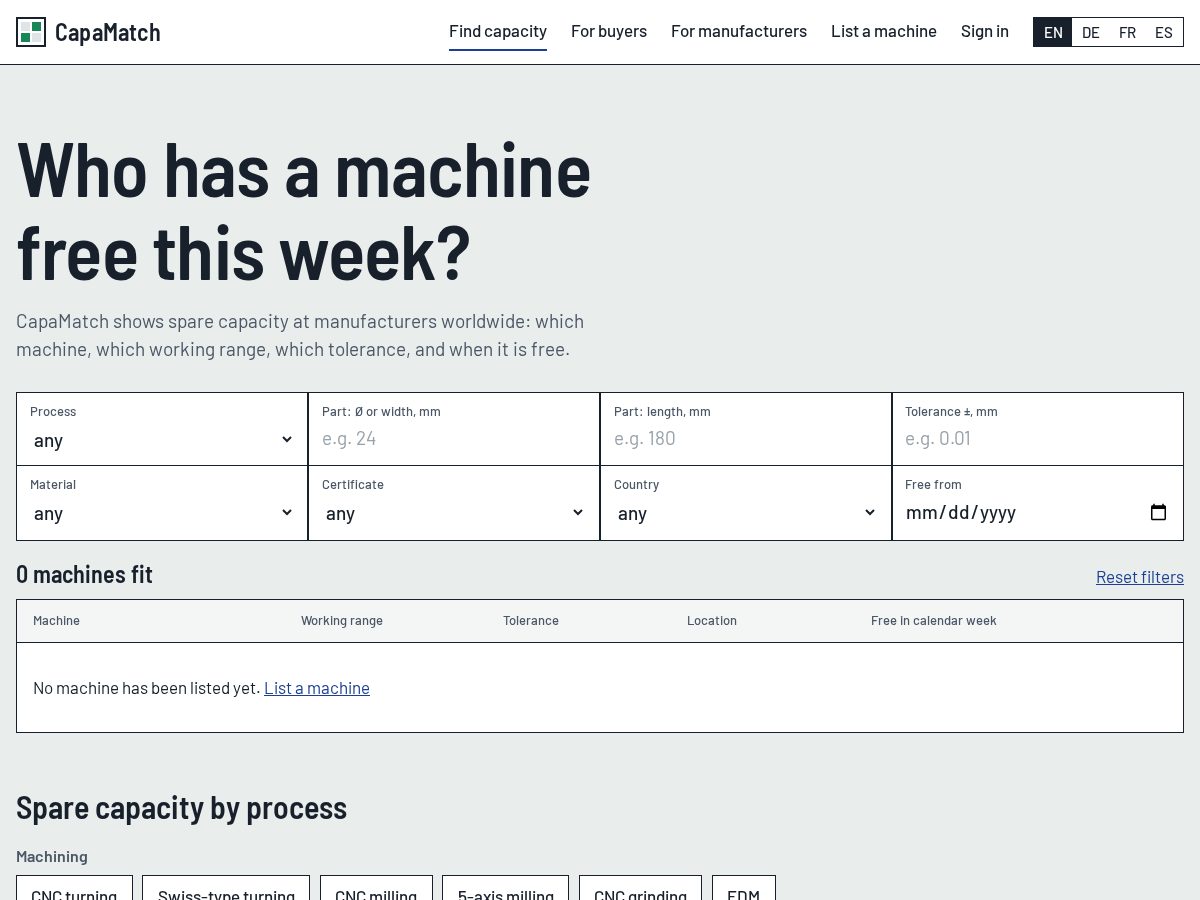Click Sign in
Viewport: 1200px width, 900px height.
[x=985, y=31]
